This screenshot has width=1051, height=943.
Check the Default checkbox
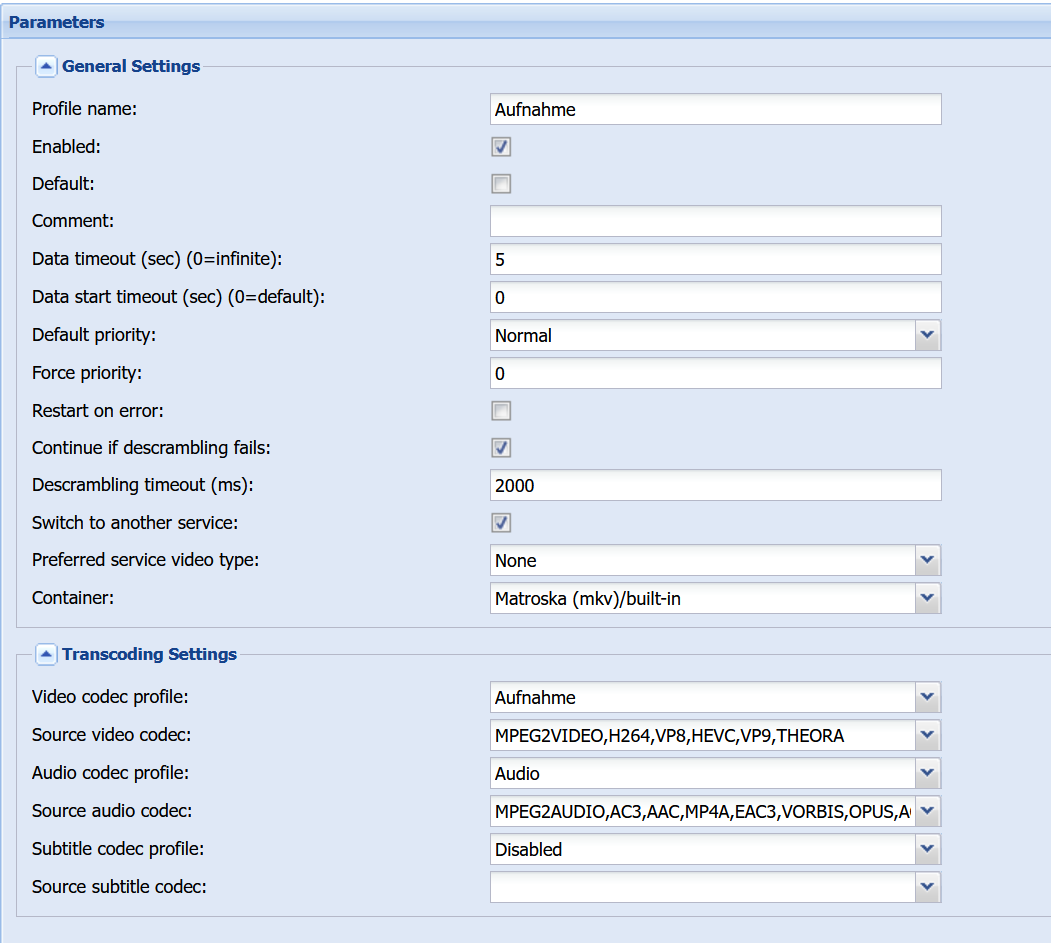(x=501, y=184)
